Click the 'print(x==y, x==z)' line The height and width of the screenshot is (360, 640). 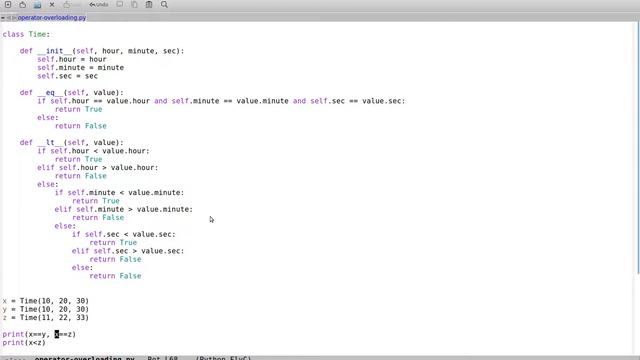pos(39,334)
